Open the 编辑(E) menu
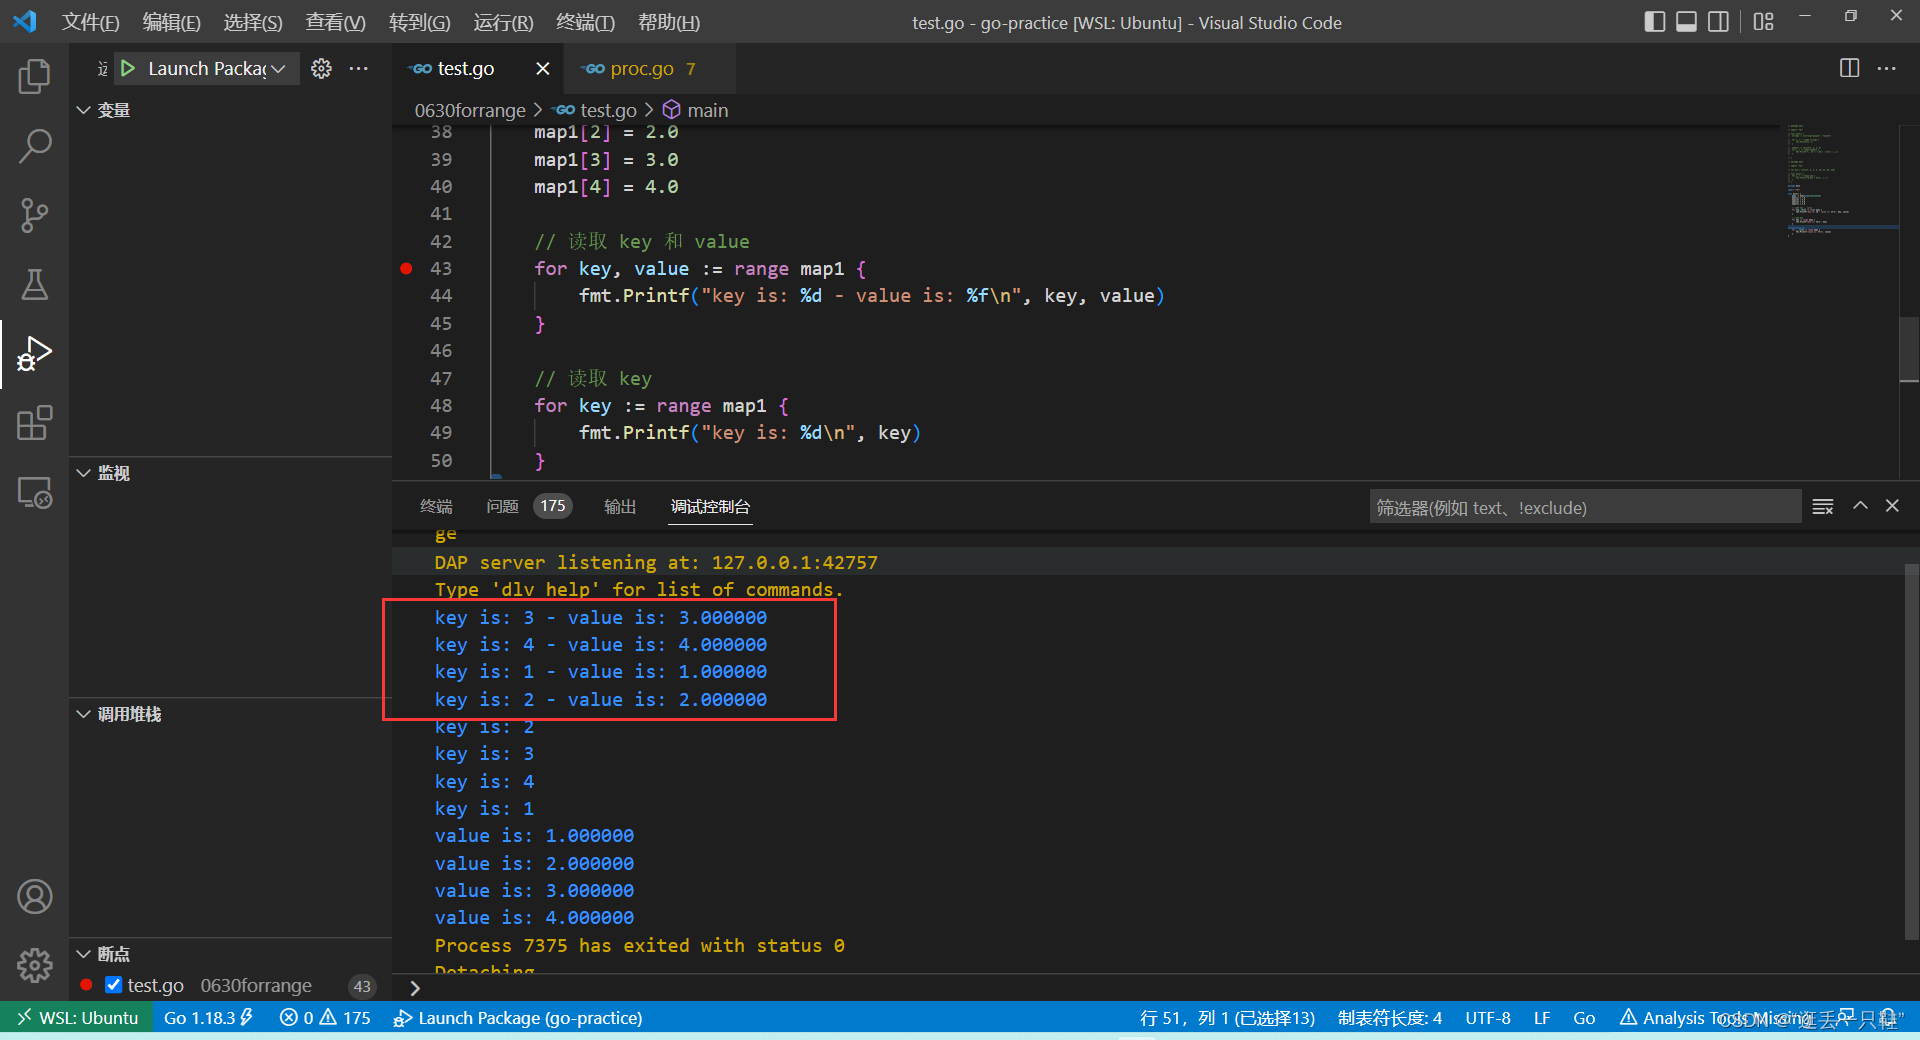Image resolution: width=1920 pixels, height=1040 pixels. click(x=171, y=22)
